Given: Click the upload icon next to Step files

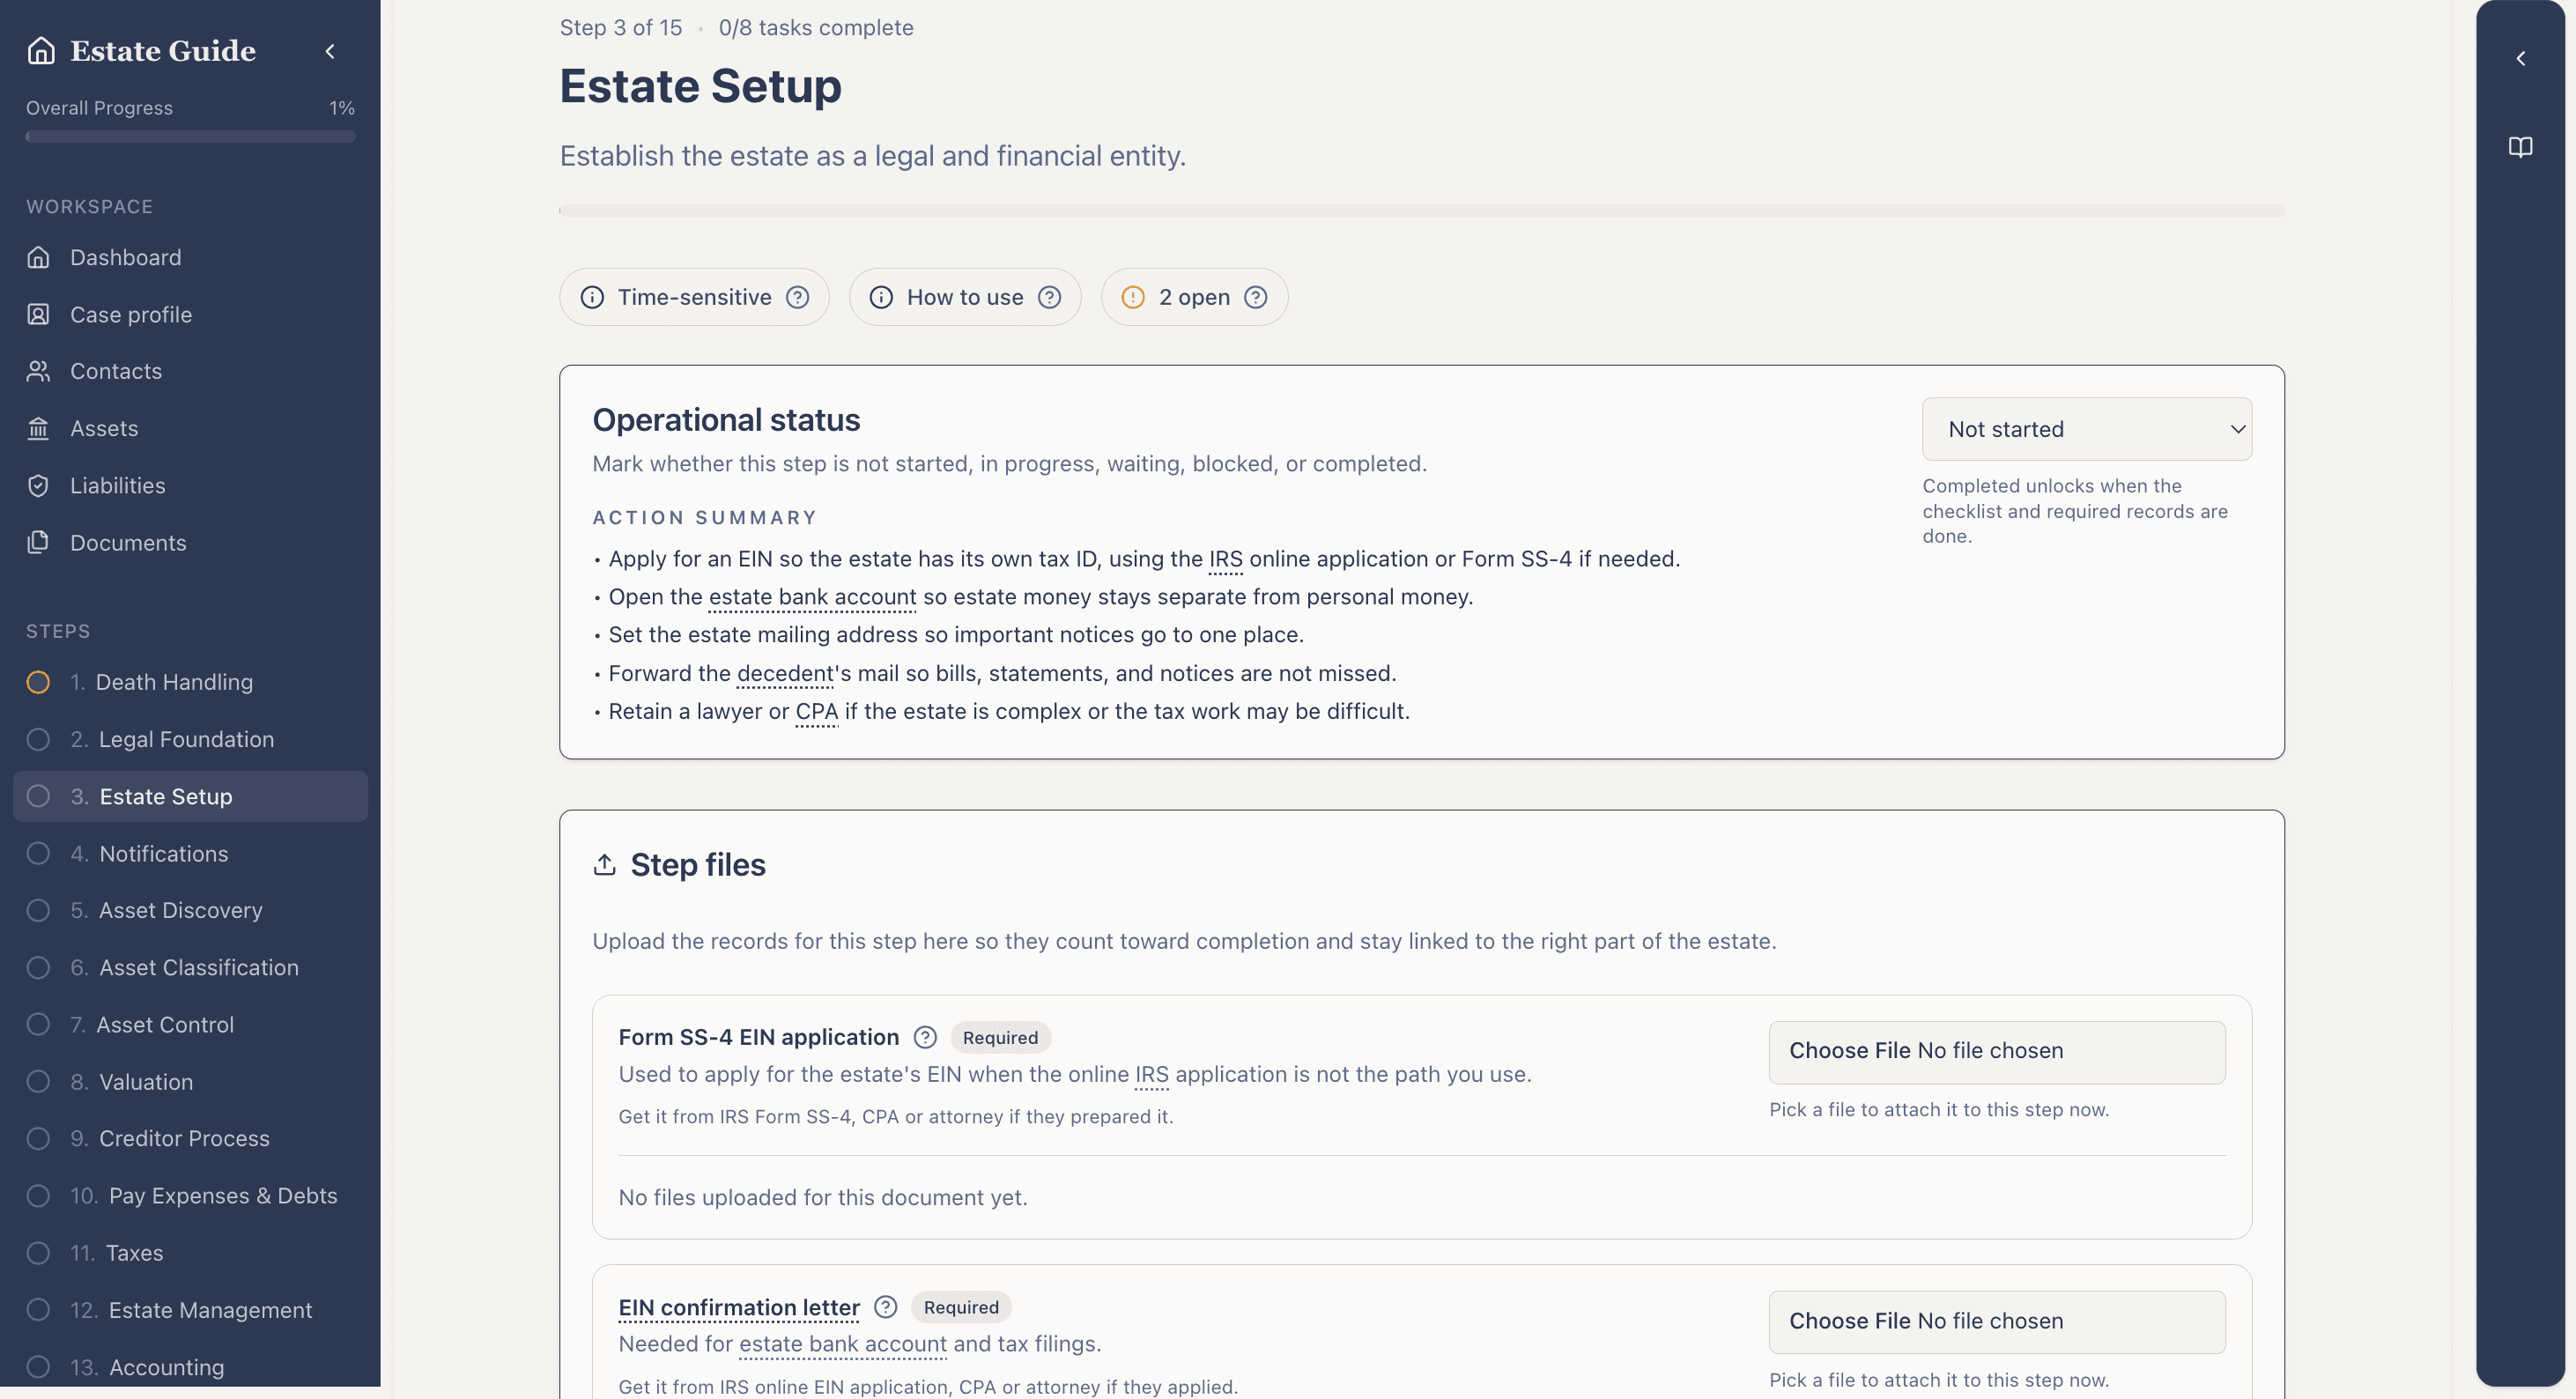Looking at the screenshot, I should [x=604, y=864].
